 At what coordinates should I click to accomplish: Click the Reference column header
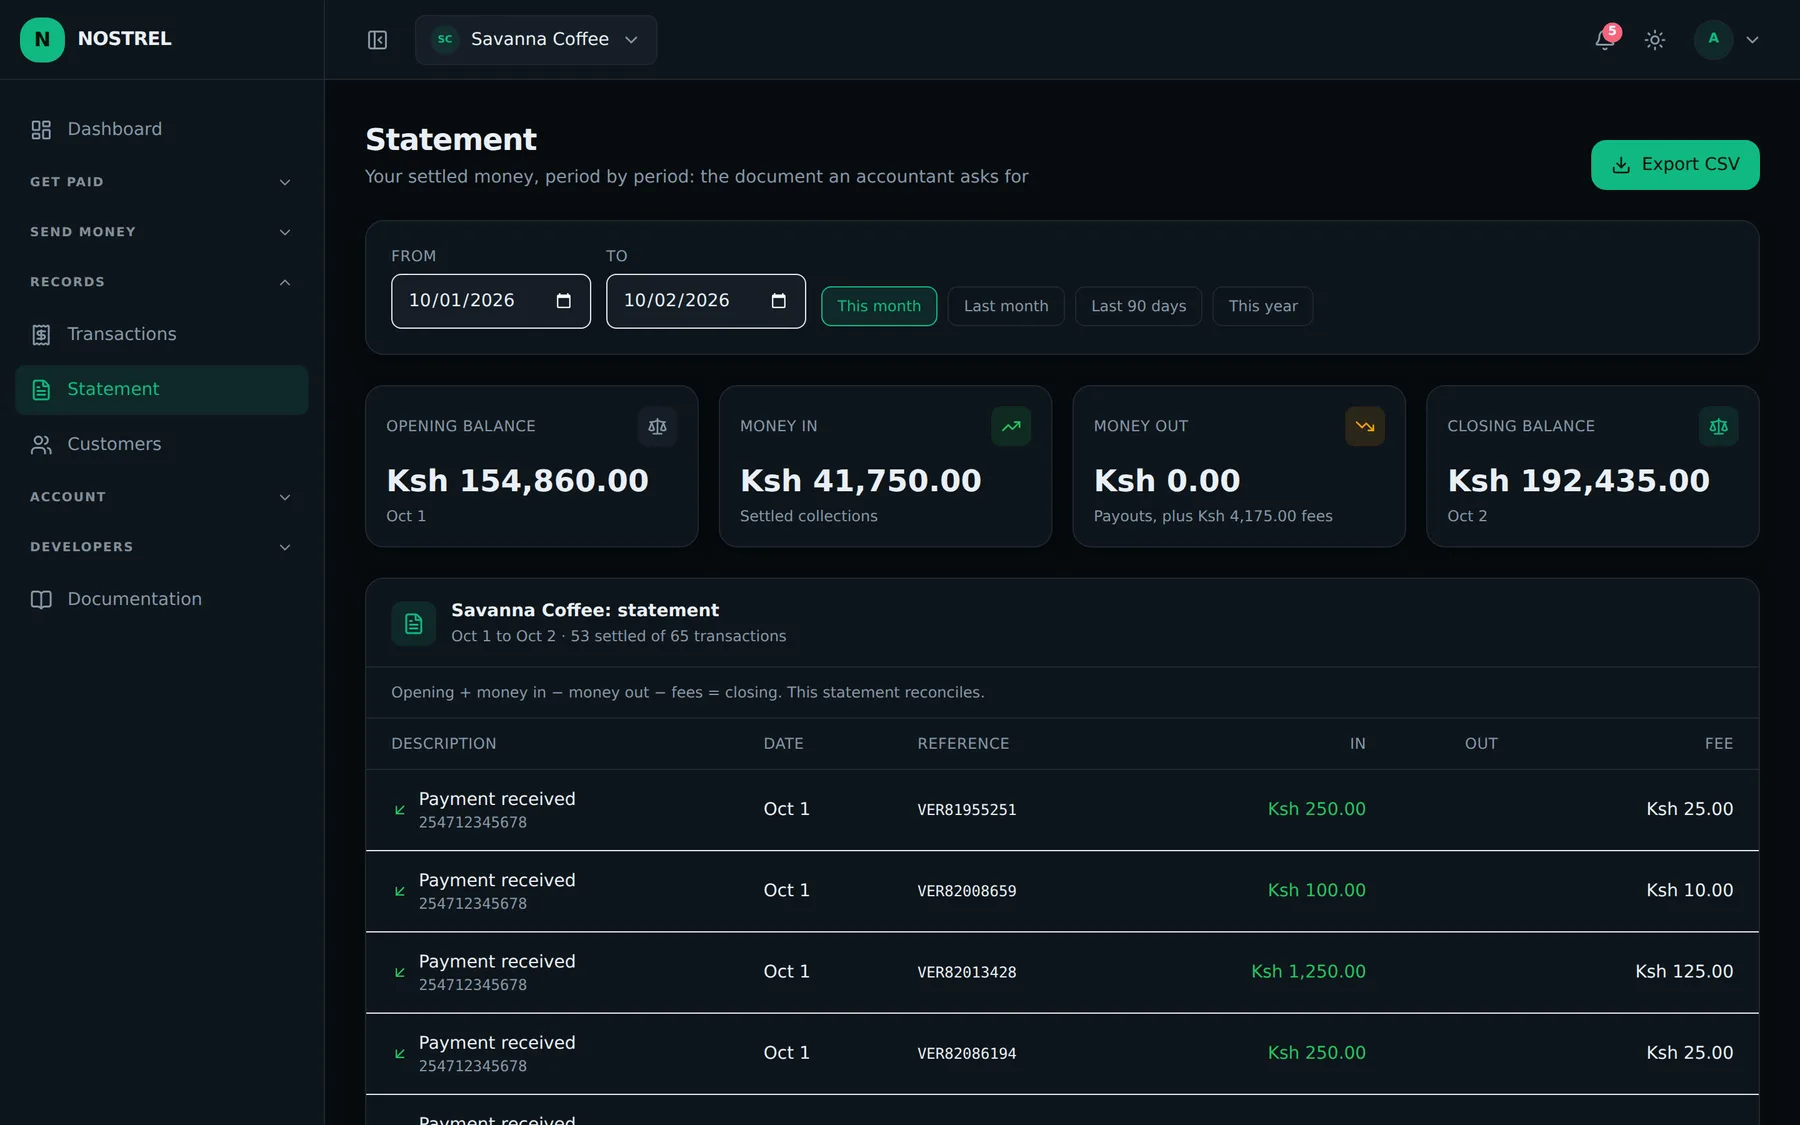pyautogui.click(x=964, y=744)
